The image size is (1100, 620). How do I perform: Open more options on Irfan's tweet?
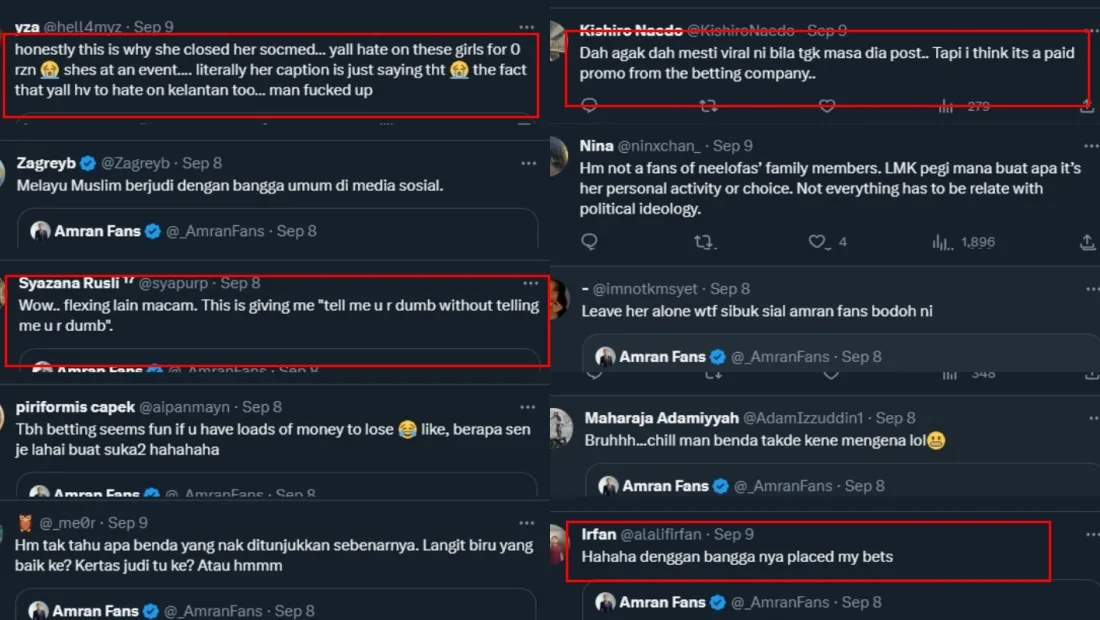point(1091,535)
